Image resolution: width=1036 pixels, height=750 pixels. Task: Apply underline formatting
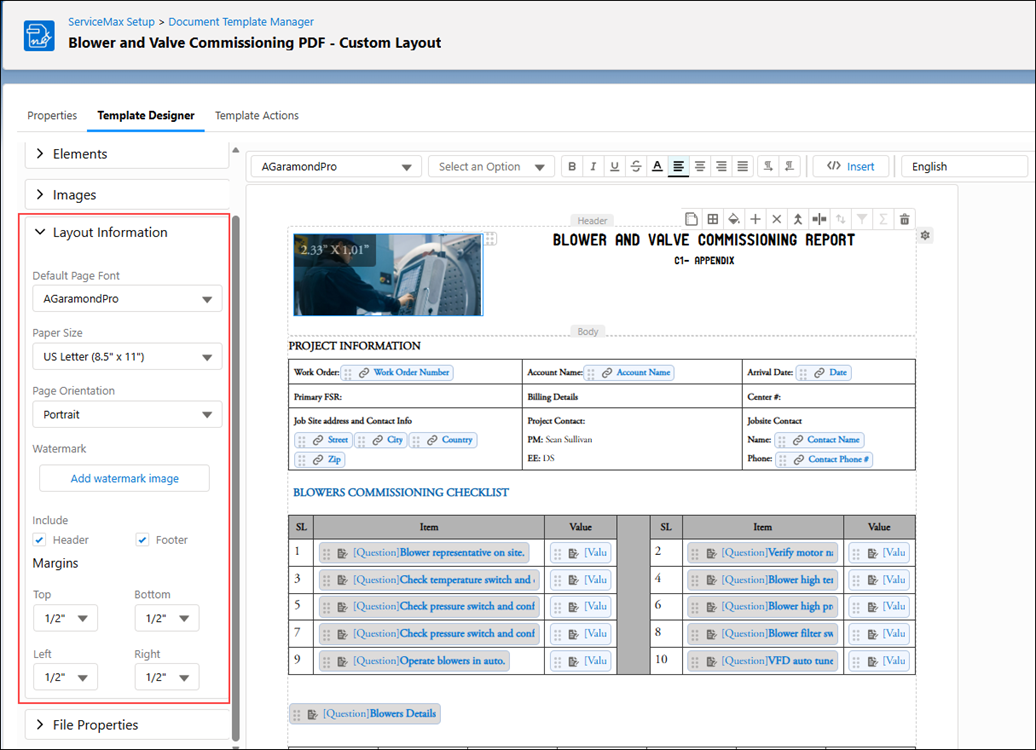pos(614,167)
